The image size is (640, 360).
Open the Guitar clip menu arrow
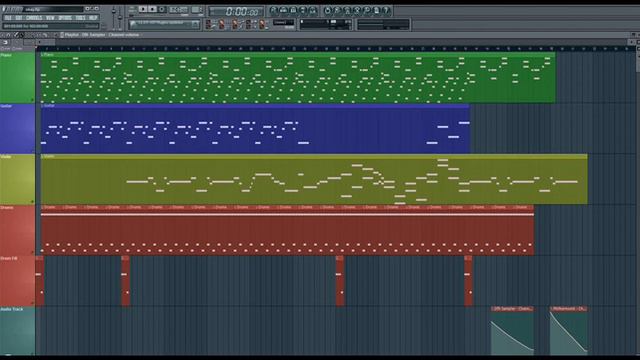coord(42,105)
